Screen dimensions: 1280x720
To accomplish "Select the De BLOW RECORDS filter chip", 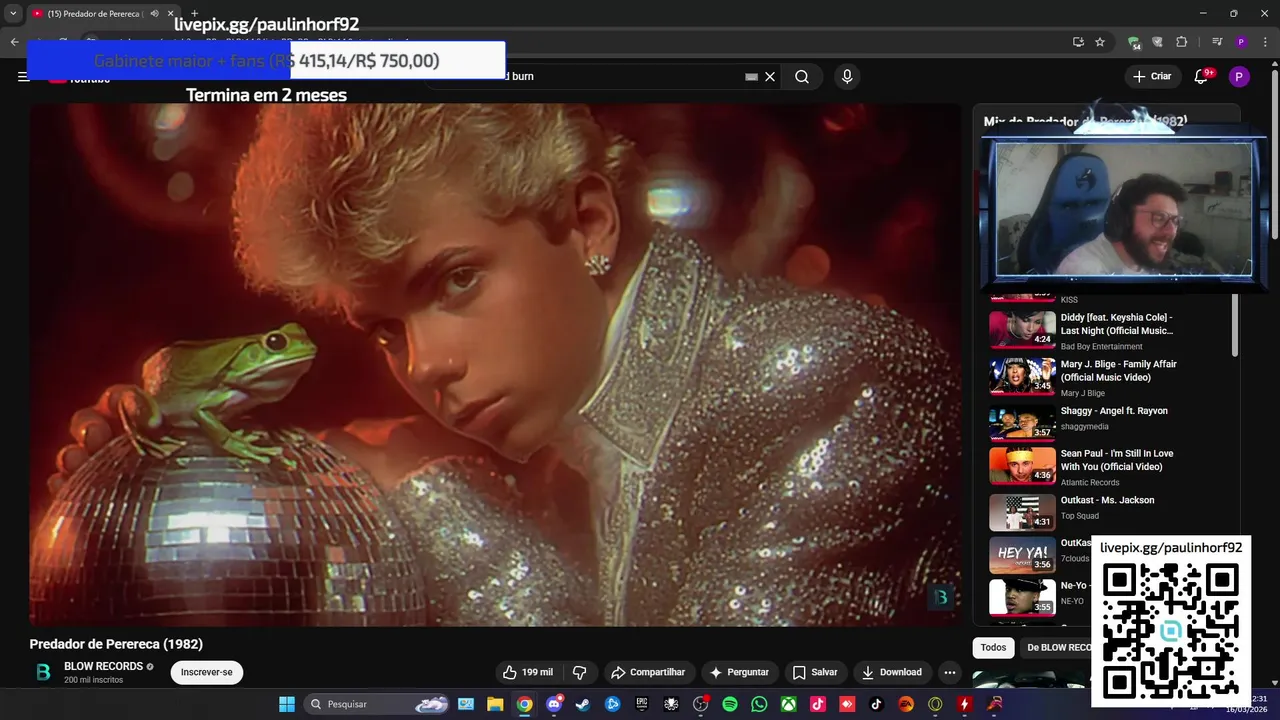I will (x=1058, y=647).
